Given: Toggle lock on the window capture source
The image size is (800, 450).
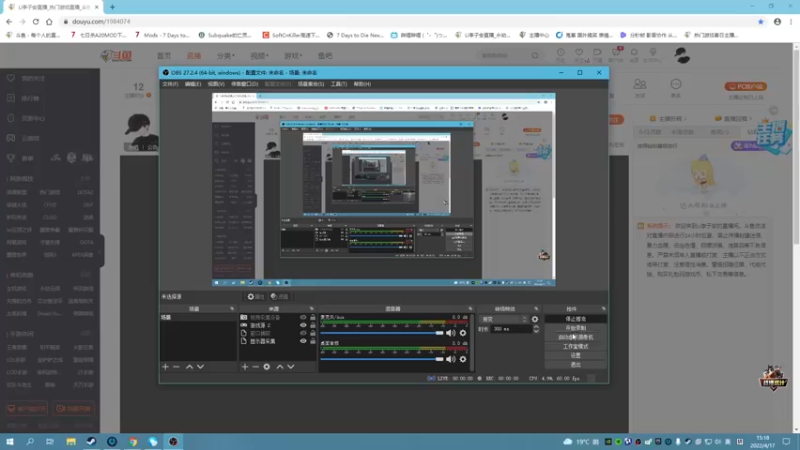Looking at the screenshot, I should tap(313, 333).
